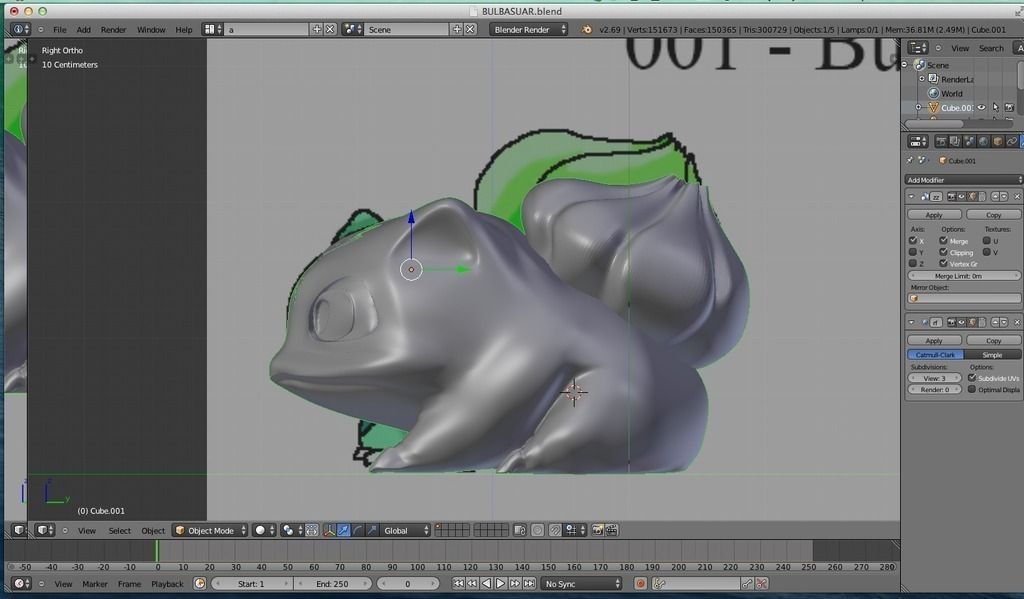Viewport: 1024px width, 599px height.
Task: Add a new scene with plus button
Action: pos(457,29)
